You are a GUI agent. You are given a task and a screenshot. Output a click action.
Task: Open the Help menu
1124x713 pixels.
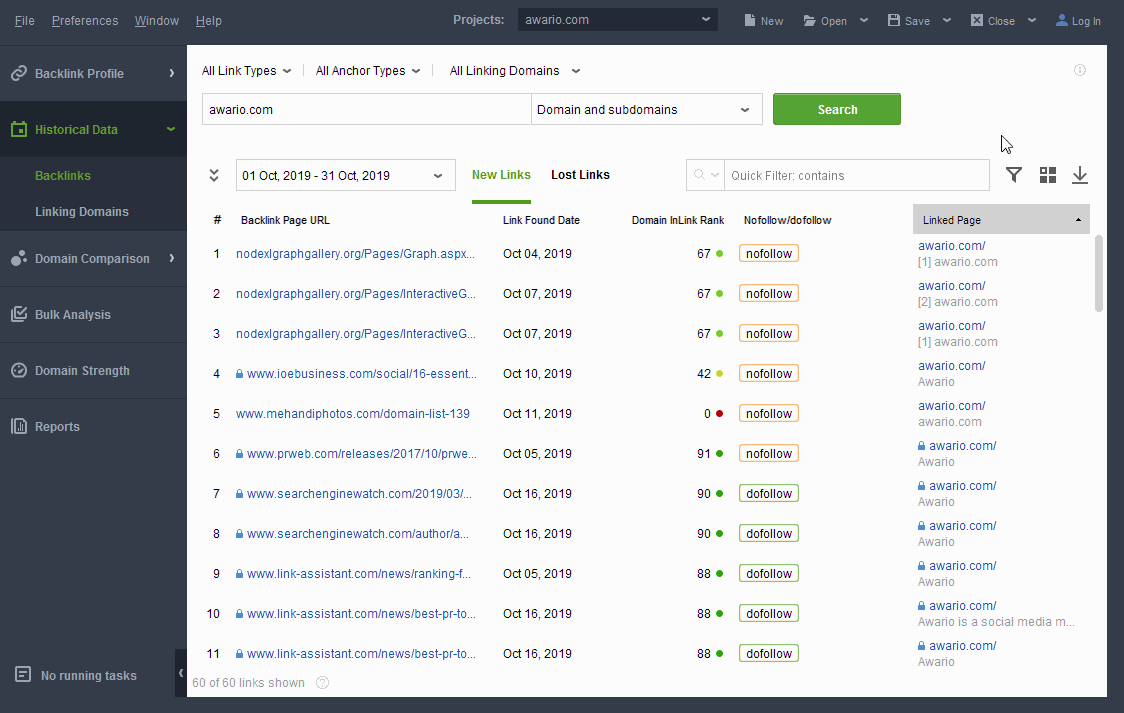coord(209,21)
